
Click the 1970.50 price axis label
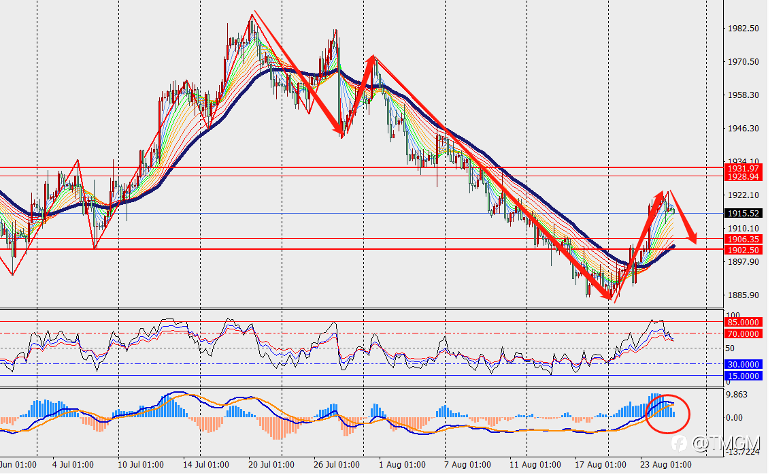743,62
